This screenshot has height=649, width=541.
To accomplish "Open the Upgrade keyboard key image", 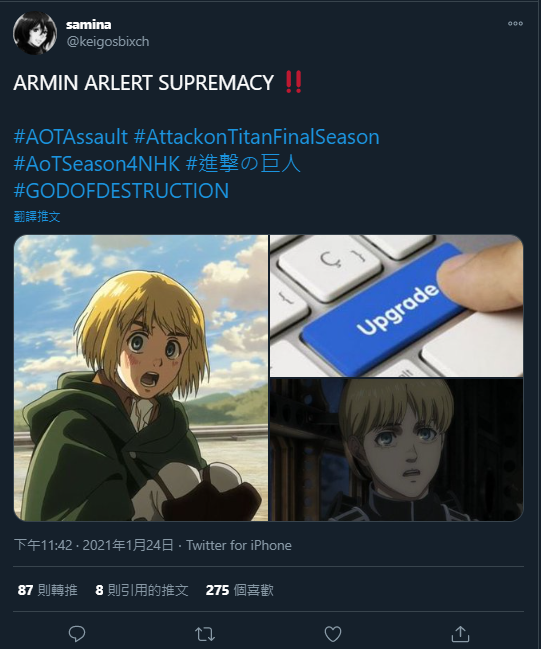I will point(397,306).
